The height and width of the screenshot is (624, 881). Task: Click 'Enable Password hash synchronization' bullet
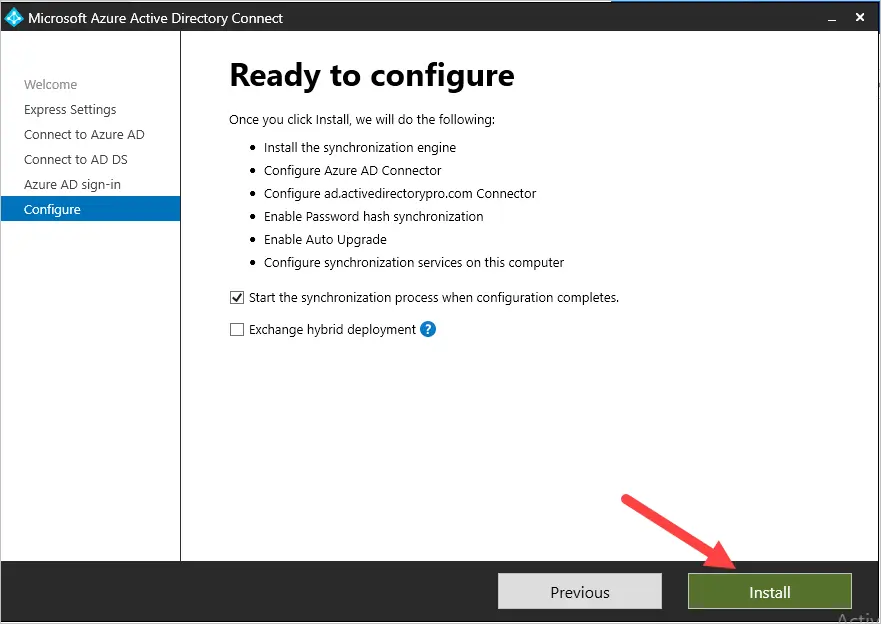[x=374, y=217]
